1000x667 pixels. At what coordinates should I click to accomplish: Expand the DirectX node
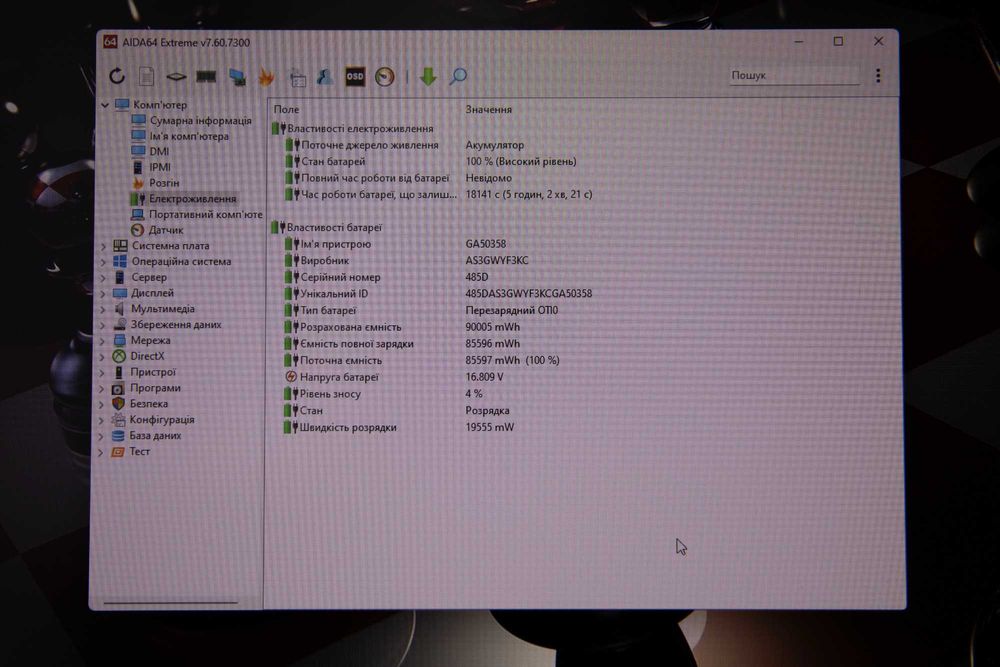pos(102,357)
